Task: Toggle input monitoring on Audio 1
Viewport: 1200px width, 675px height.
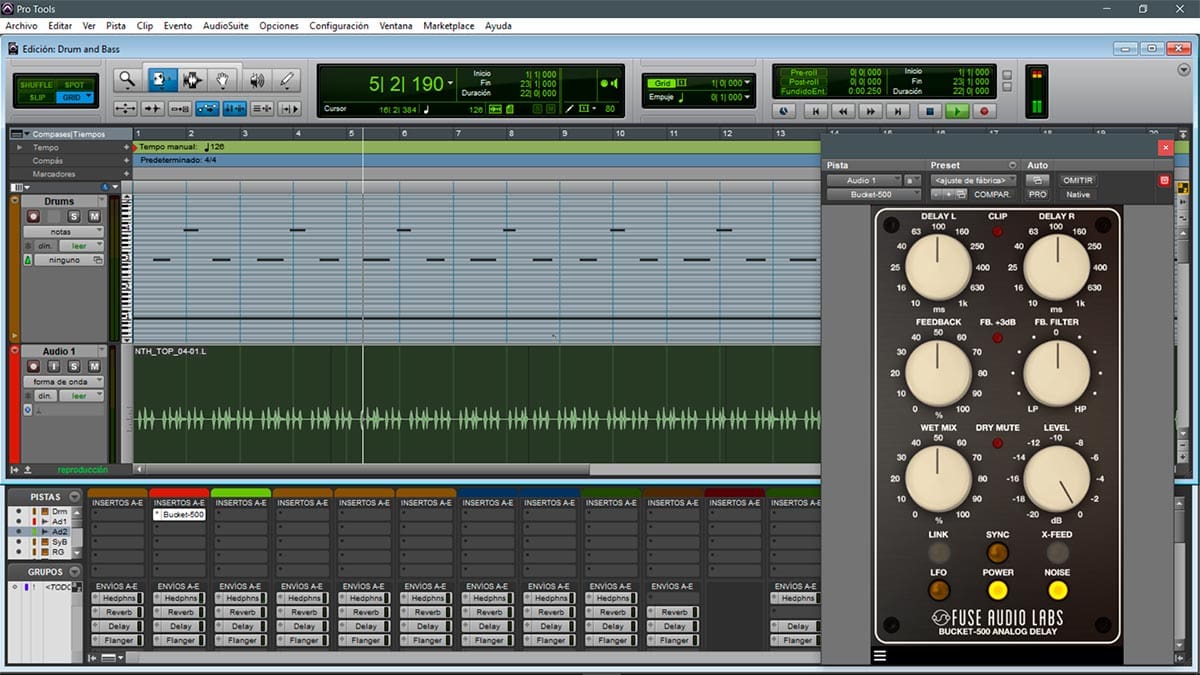Action: click(54, 367)
